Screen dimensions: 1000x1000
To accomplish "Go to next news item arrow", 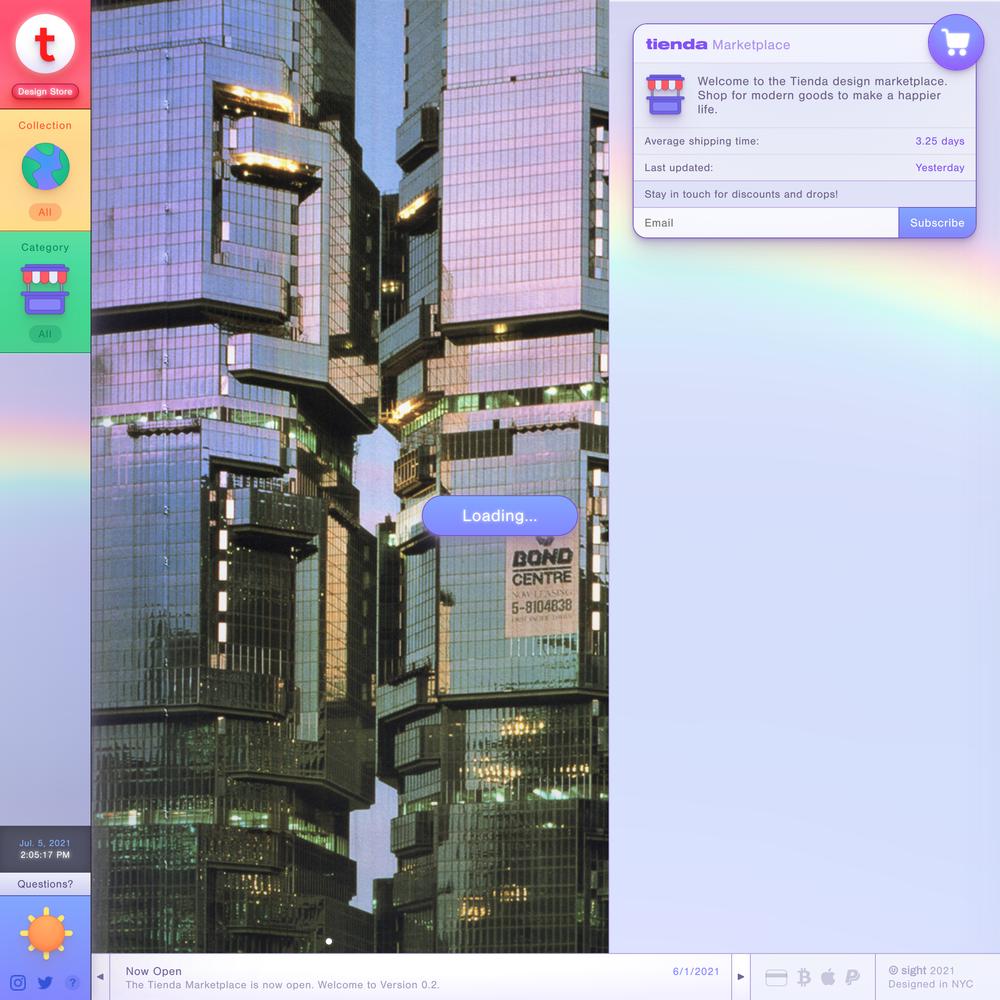I will tap(740, 976).
